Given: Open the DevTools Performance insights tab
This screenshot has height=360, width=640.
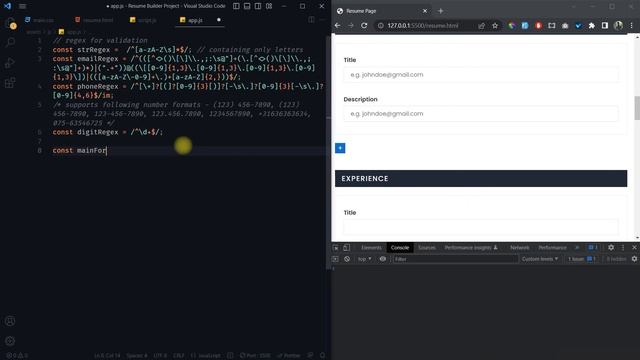Looking at the screenshot, I should point(471,248).
